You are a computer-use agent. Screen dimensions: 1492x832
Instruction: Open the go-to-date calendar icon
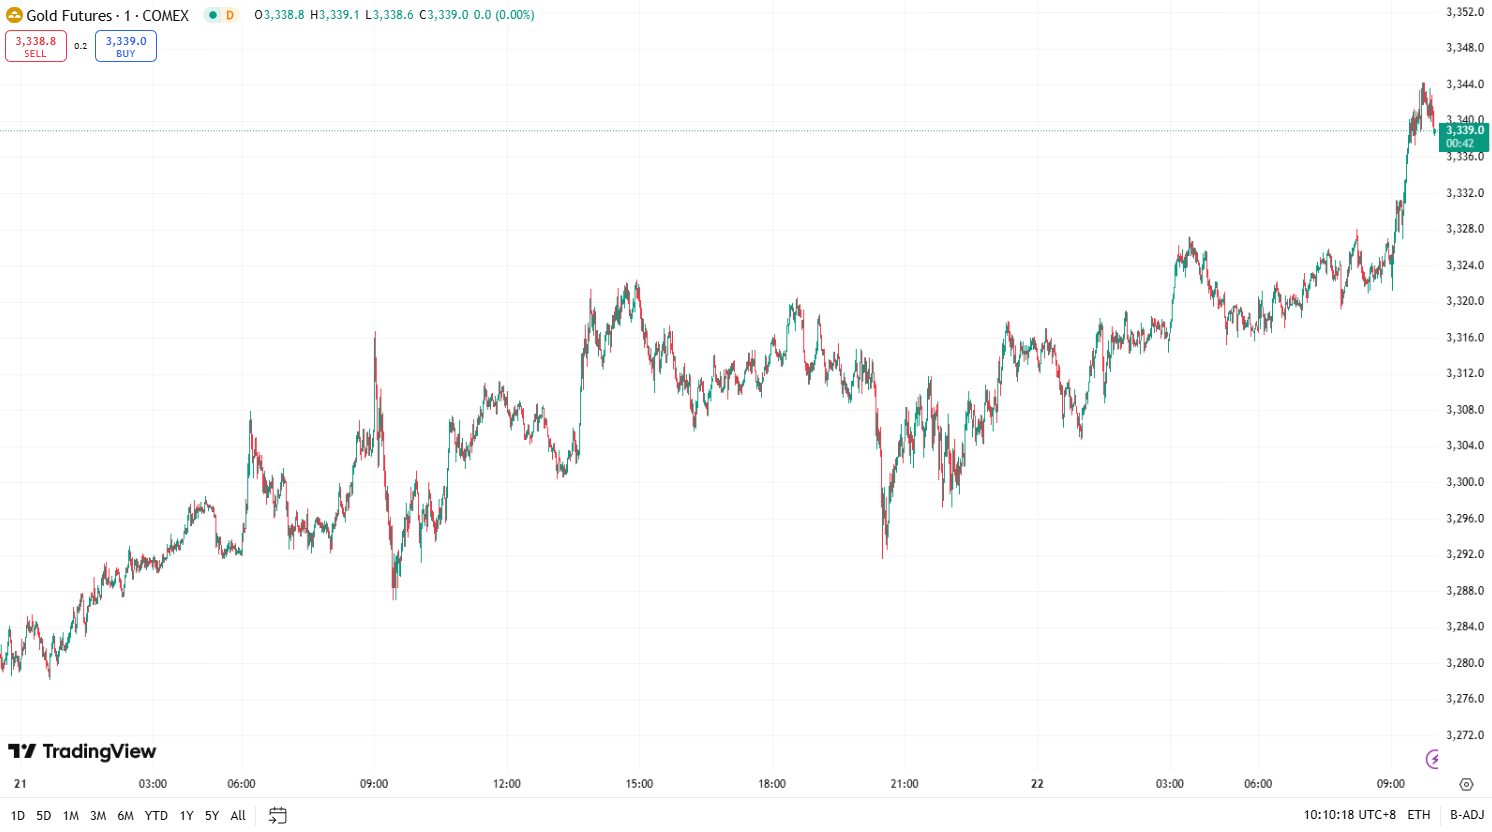tap(276, 815)
